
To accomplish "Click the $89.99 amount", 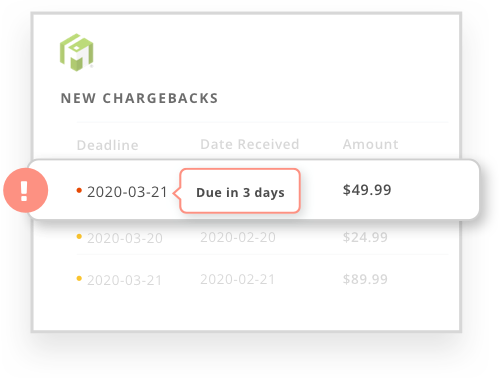I will 365,279.
